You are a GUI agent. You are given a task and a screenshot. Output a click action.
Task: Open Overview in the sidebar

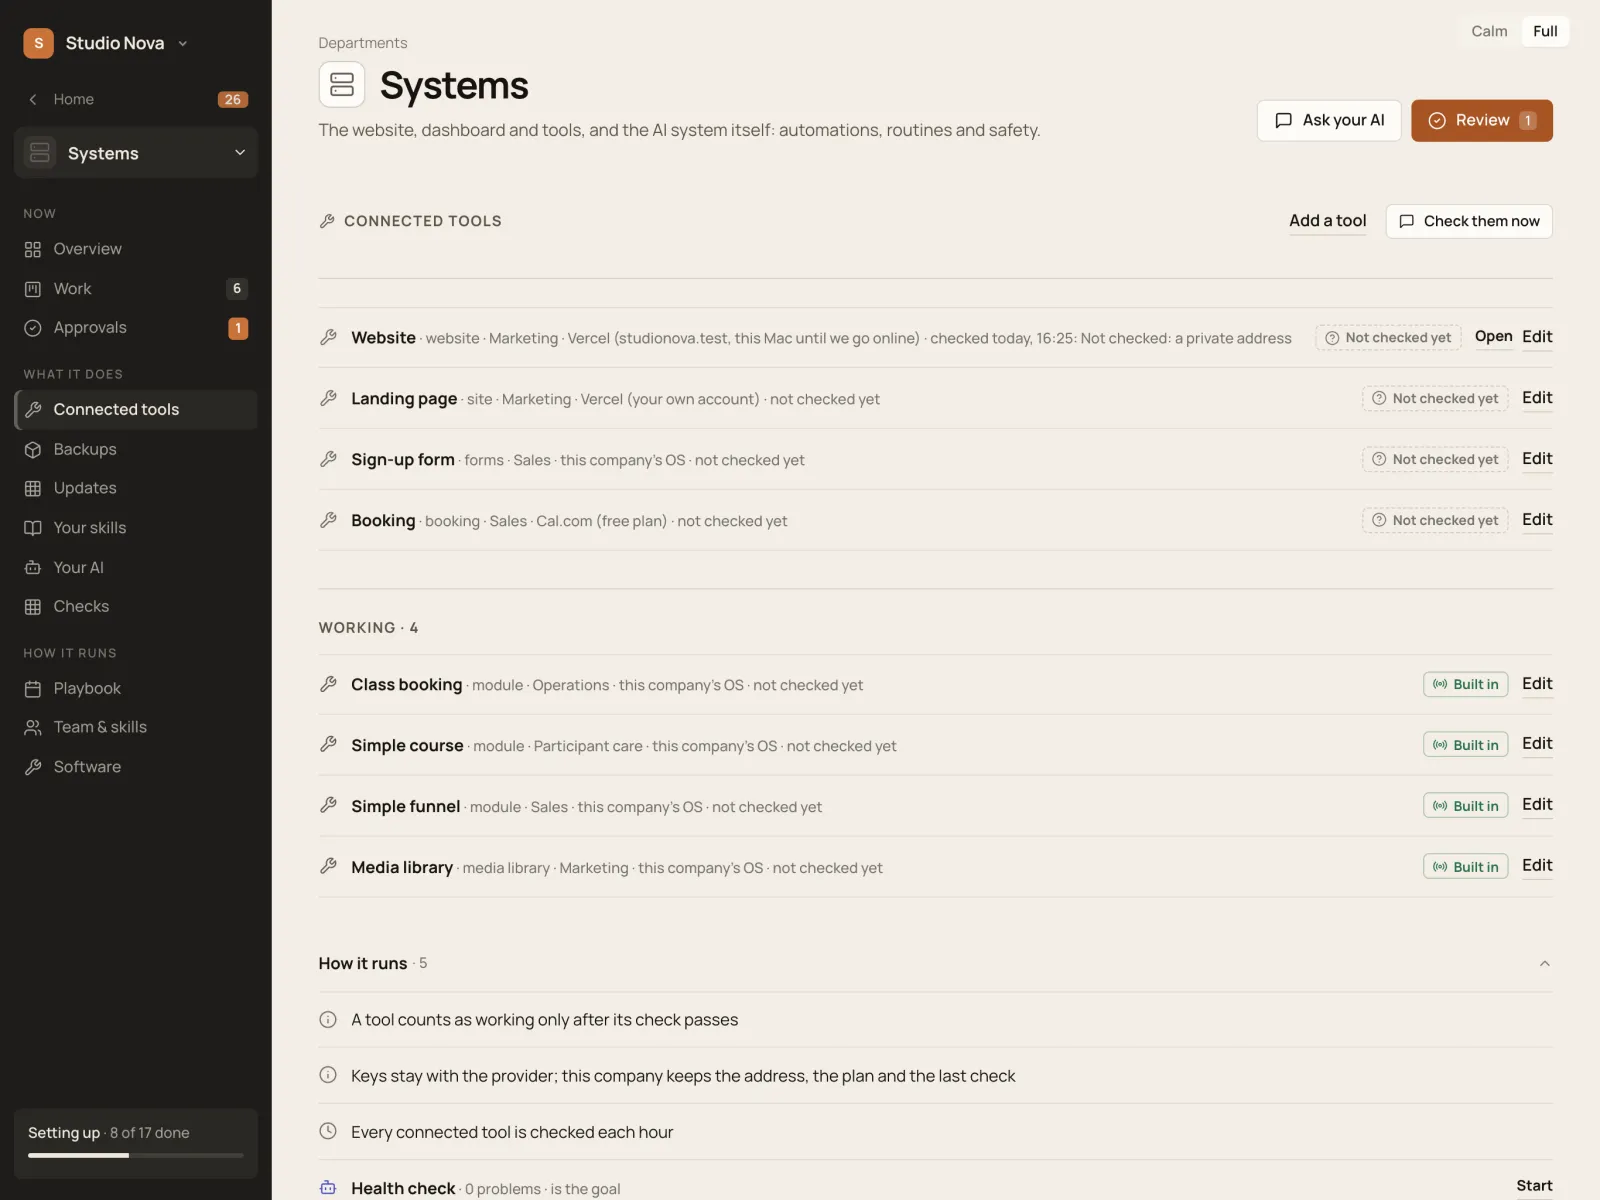tap(136, 249)
